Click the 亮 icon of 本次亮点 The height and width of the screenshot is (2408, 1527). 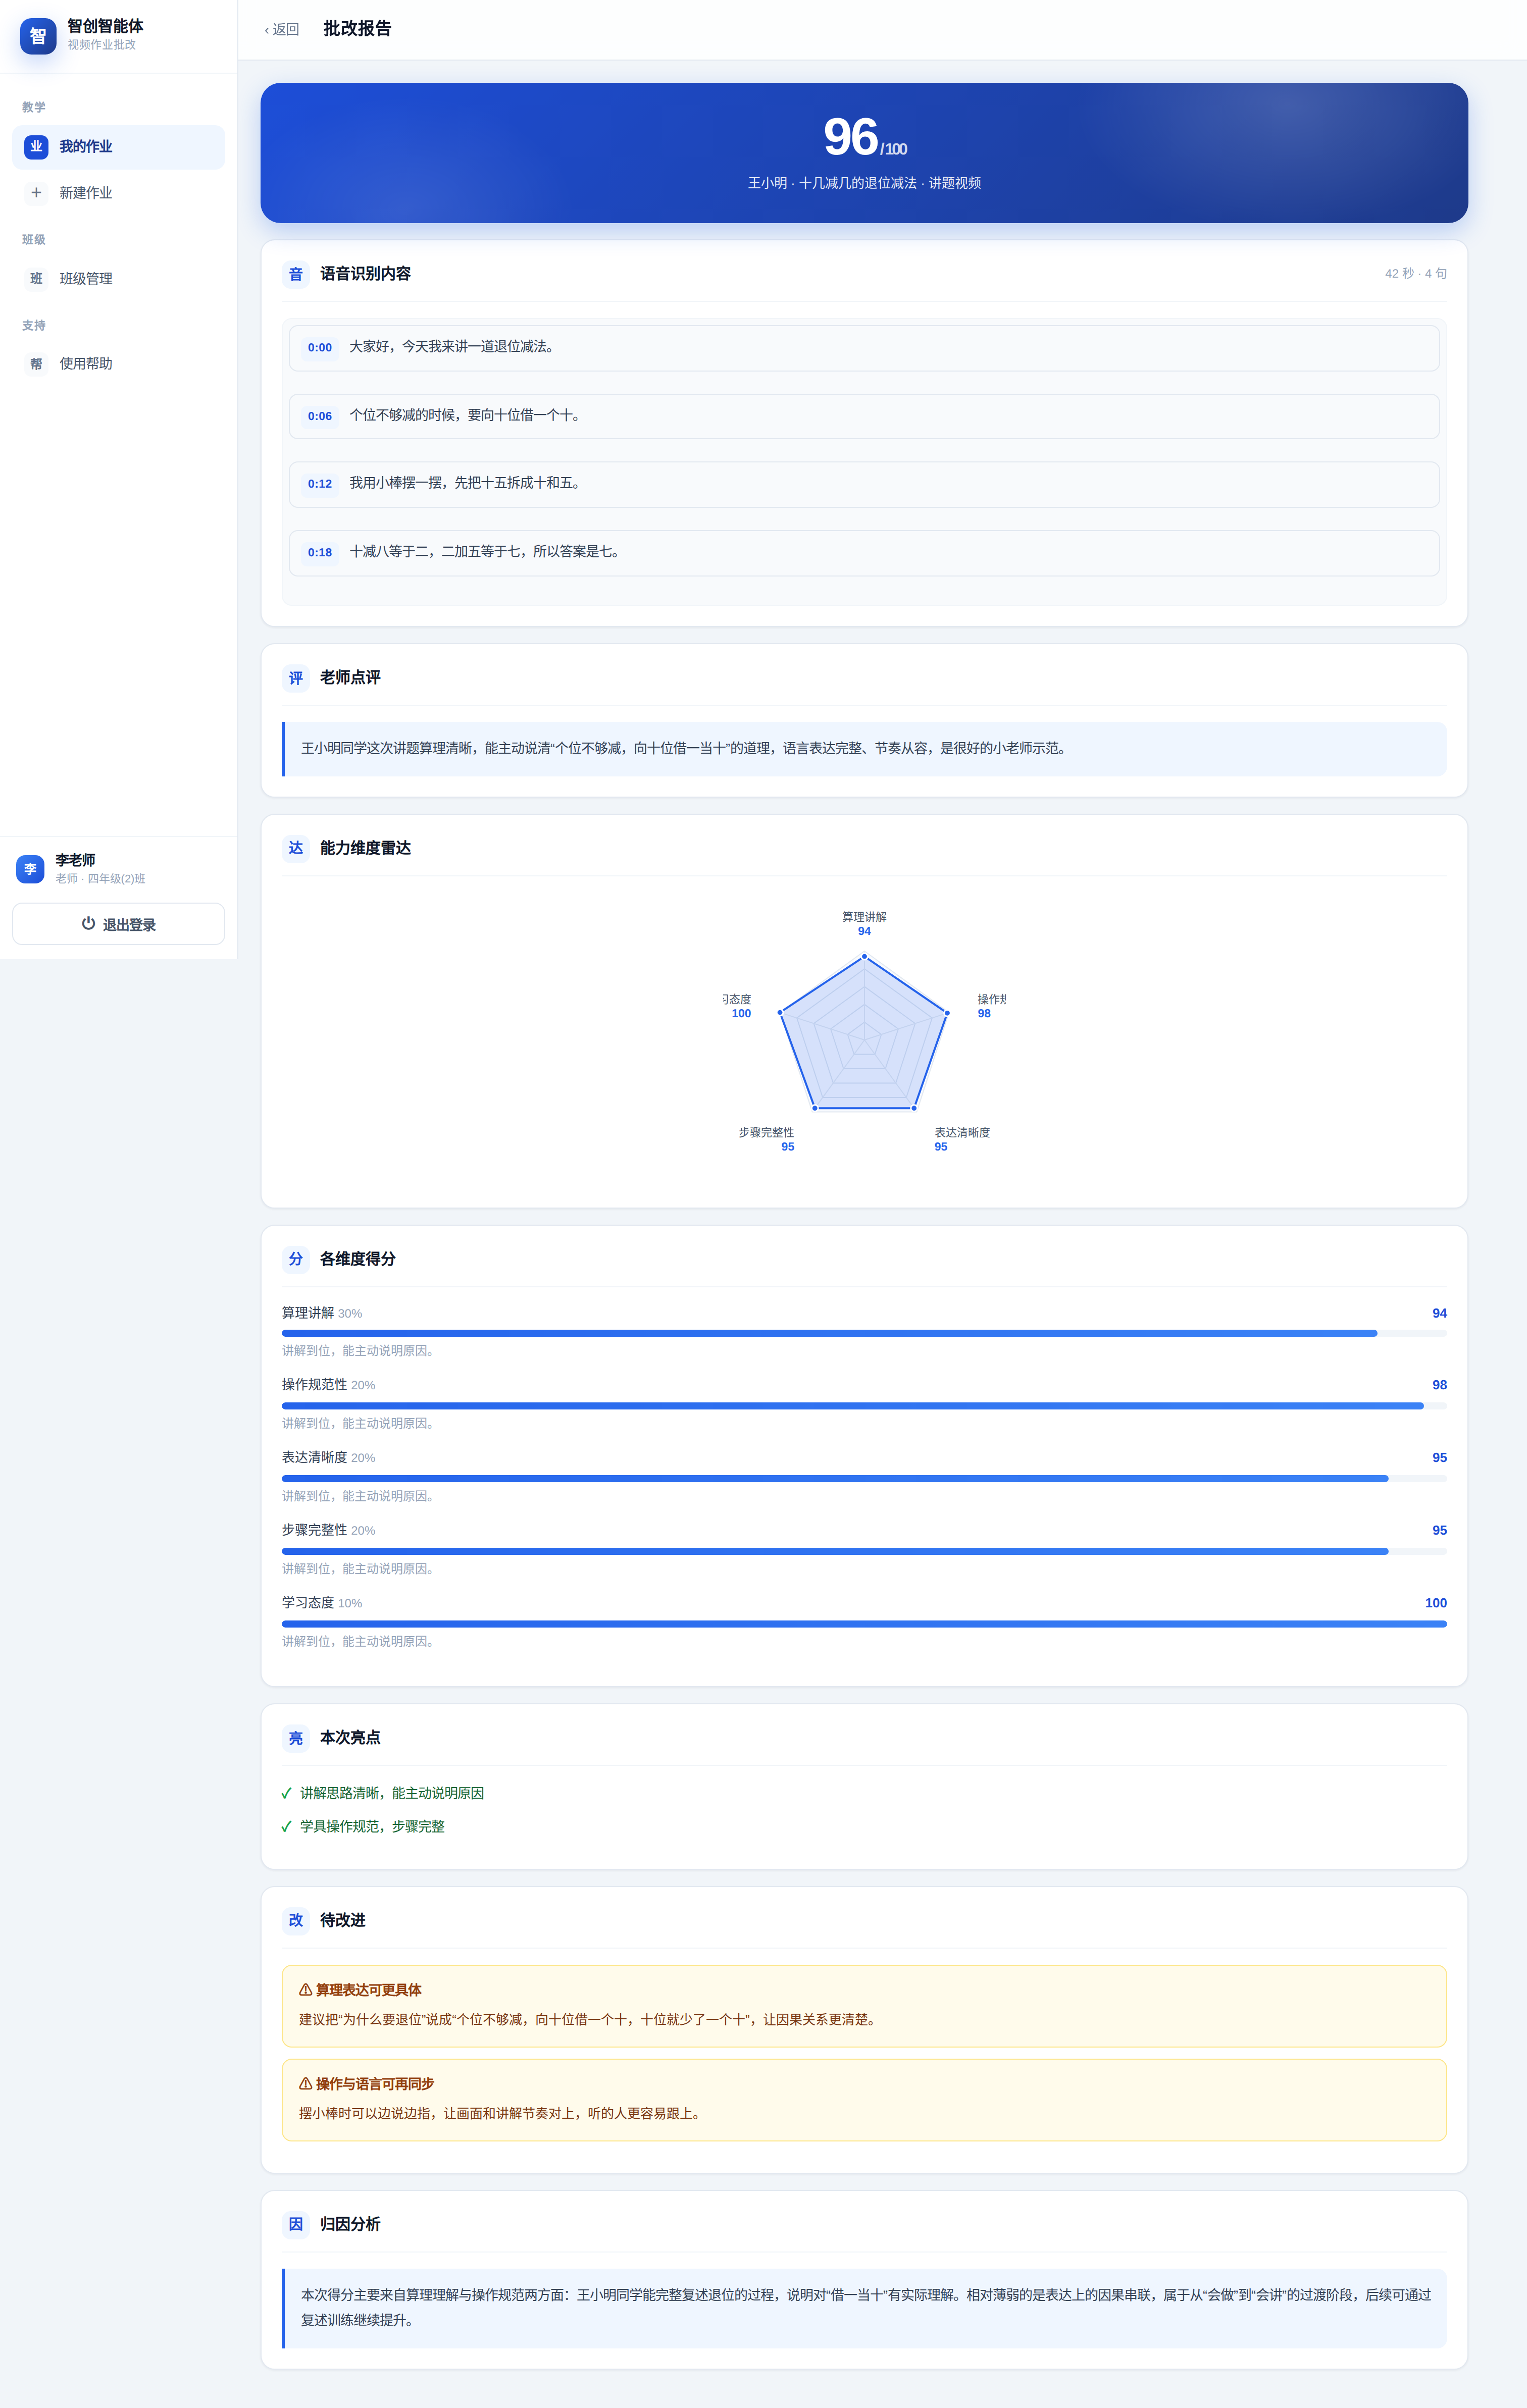pyautogui.click(x=296, y=1738)
